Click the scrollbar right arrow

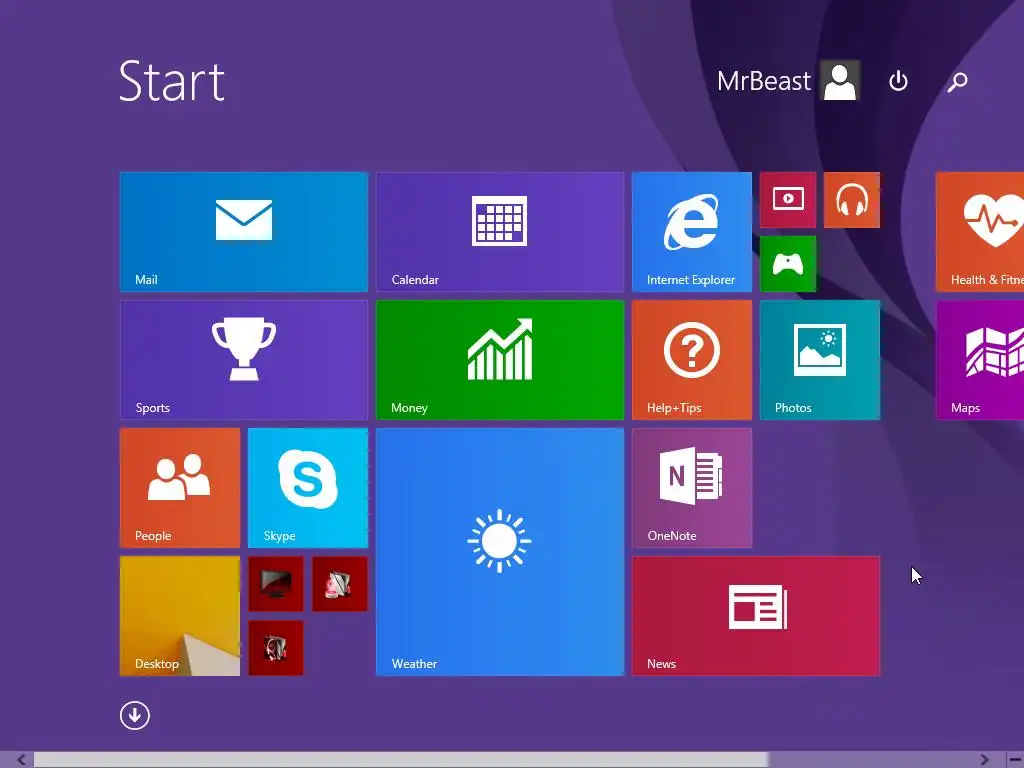point(984,760)
